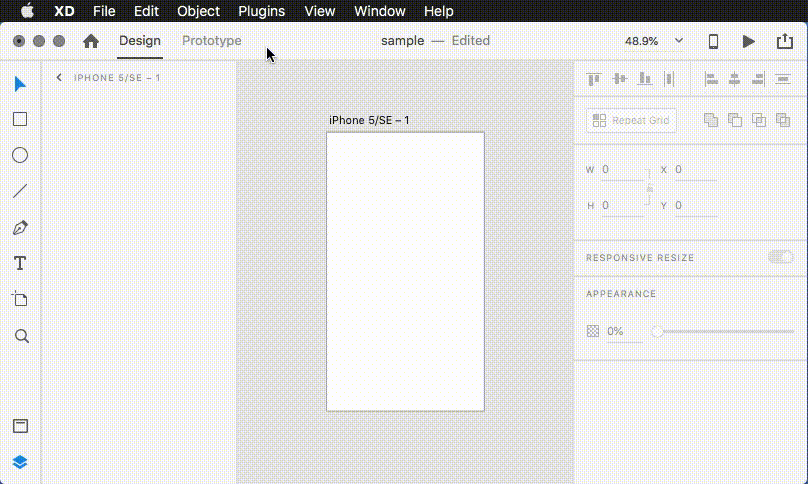Open the File menu
808x484 pixels.
(x=104, y=11)
